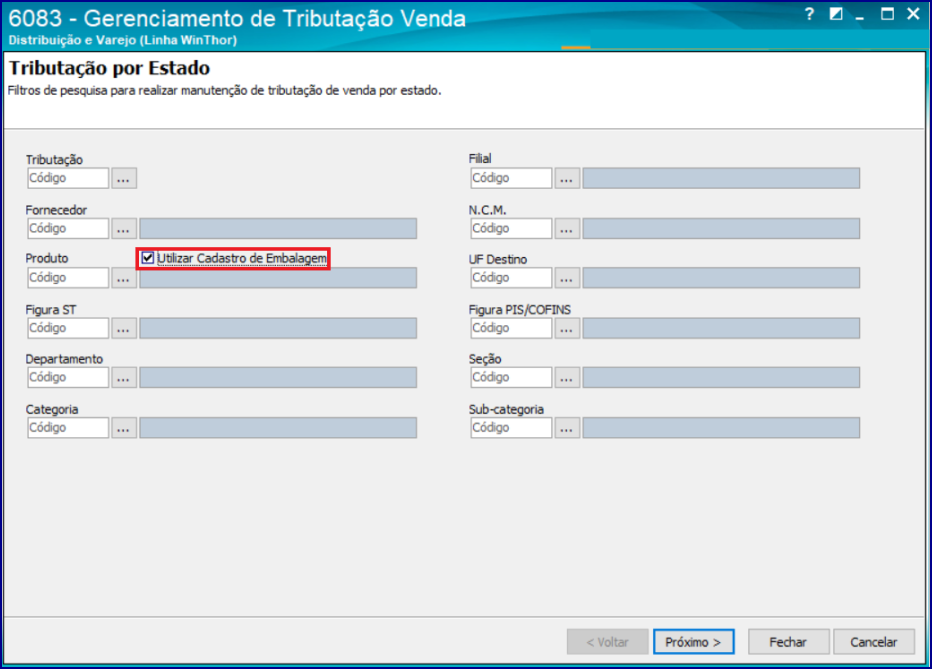This screenshot has height=669, width=932.
Task: Focus the Tributação Código field
Action: [68, 178]
